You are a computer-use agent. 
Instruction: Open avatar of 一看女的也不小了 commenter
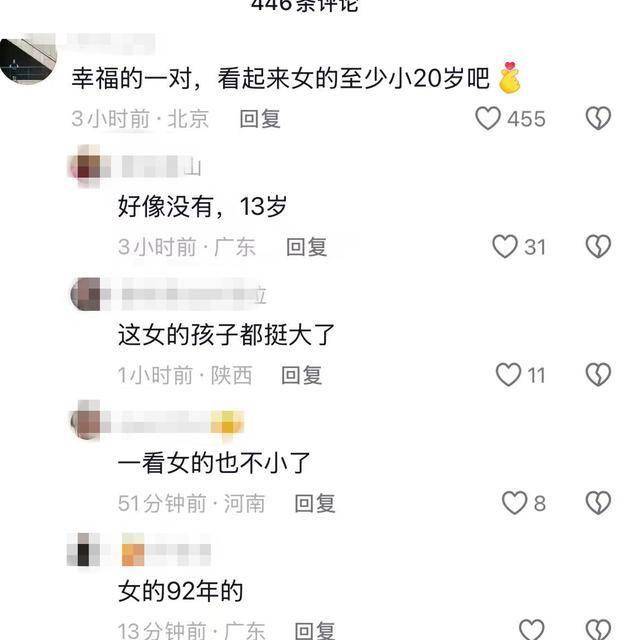pos(85,422)
